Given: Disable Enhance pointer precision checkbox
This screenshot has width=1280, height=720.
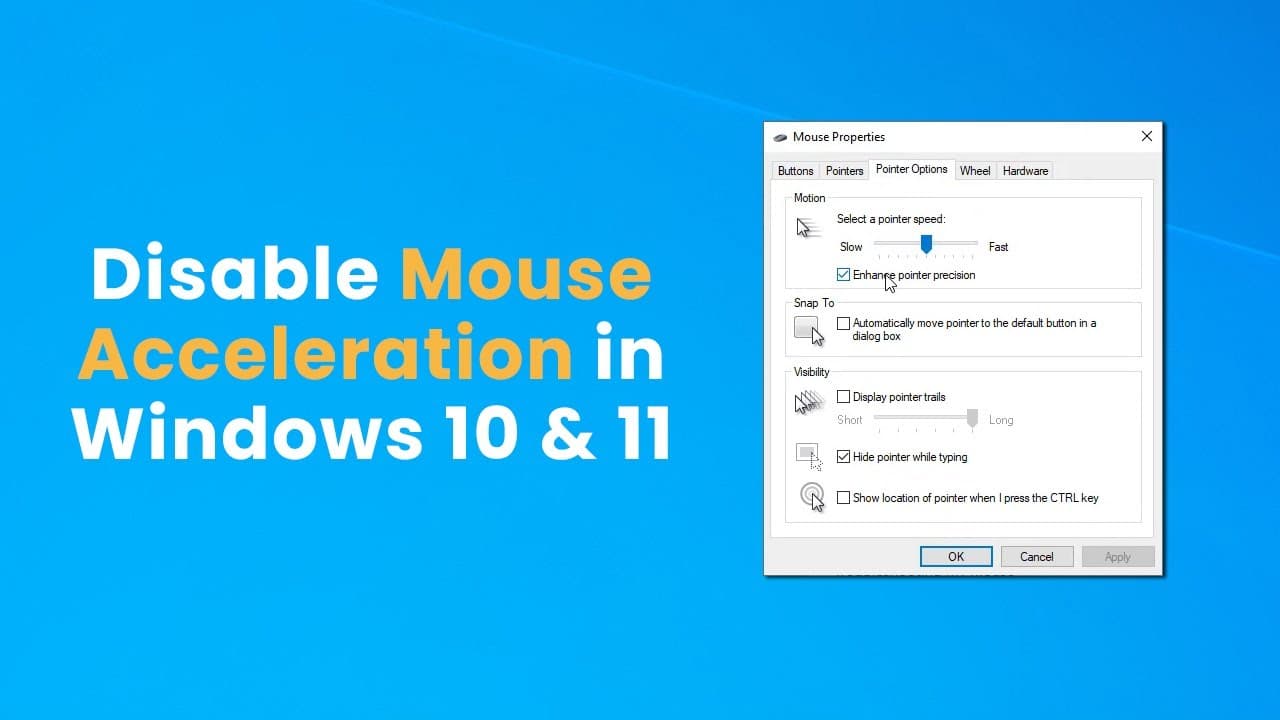Looking at the screenshot, I should (x=843, y=275).
